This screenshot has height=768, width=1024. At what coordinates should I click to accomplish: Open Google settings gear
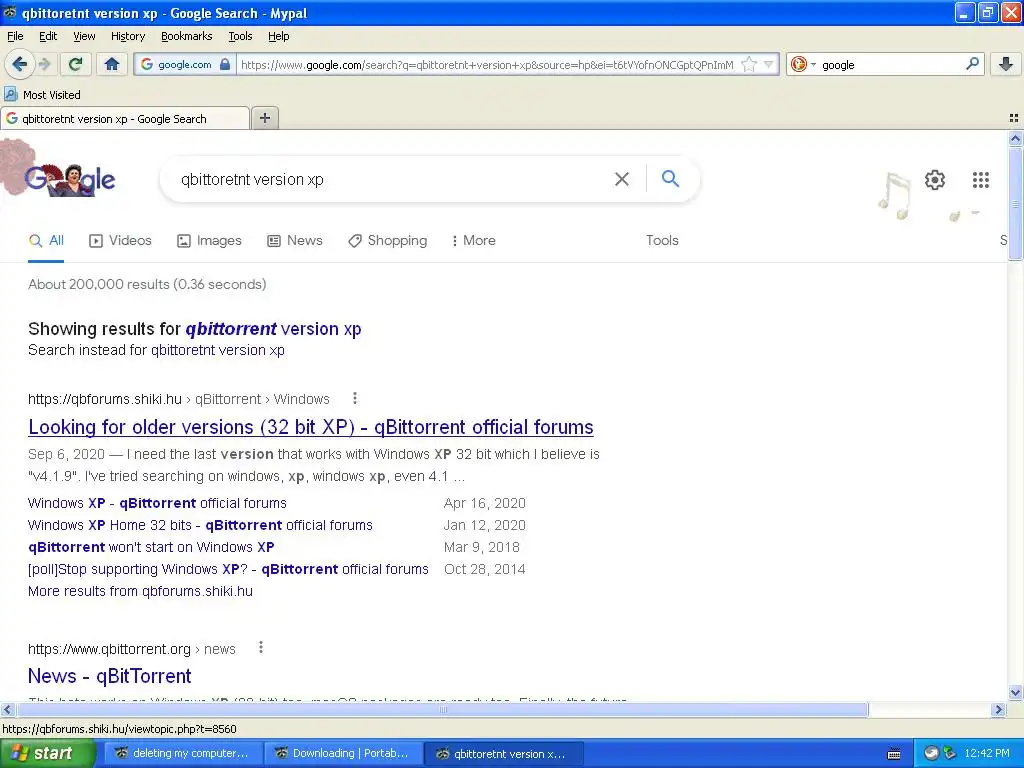(935, 180)
